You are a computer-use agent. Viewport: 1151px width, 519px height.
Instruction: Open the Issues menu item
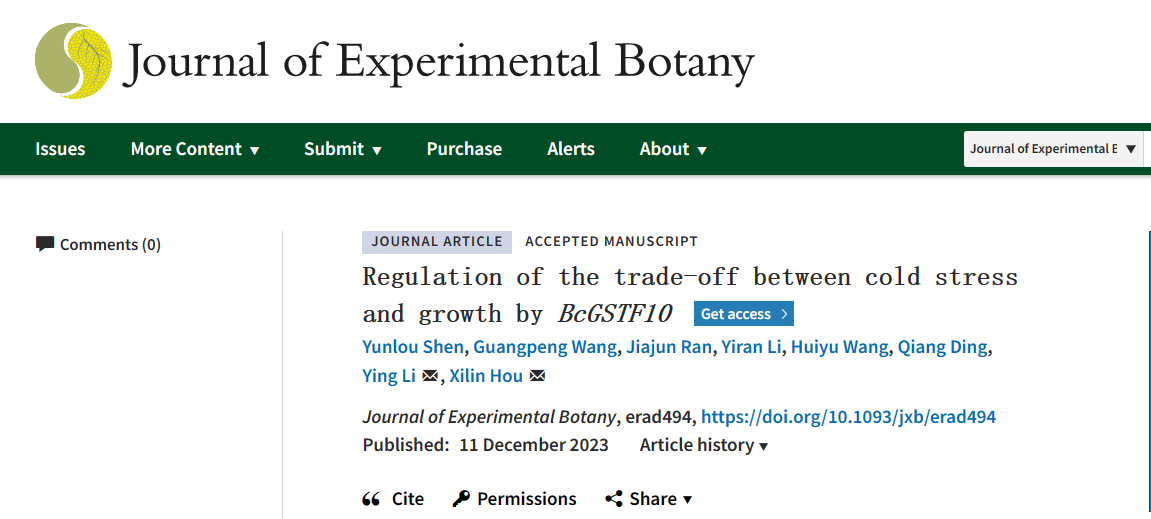(x=60, y=149)
